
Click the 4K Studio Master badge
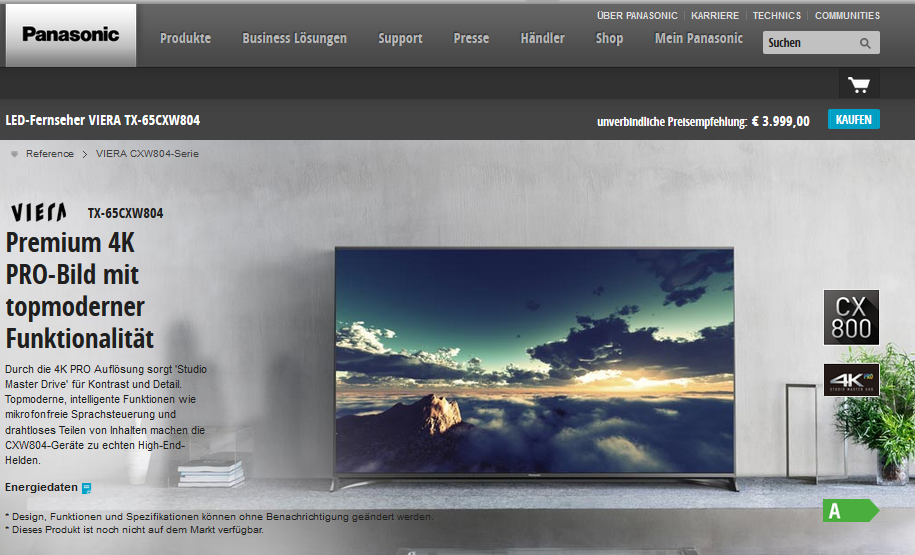coord(851,380)
